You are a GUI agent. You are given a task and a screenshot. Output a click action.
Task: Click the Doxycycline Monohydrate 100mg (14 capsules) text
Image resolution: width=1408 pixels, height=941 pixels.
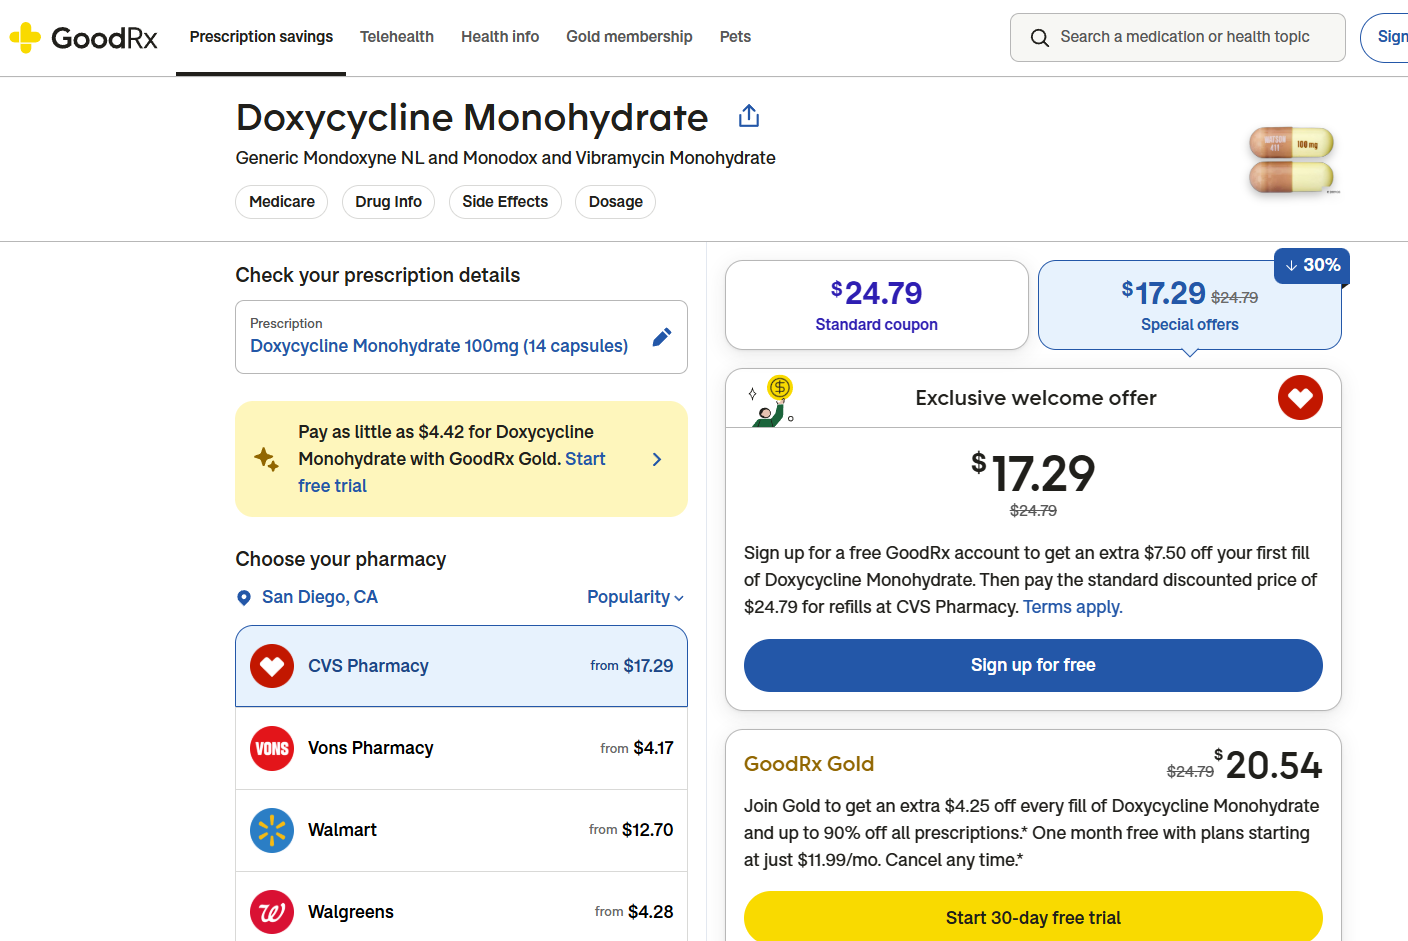click(x=439, y=346)
